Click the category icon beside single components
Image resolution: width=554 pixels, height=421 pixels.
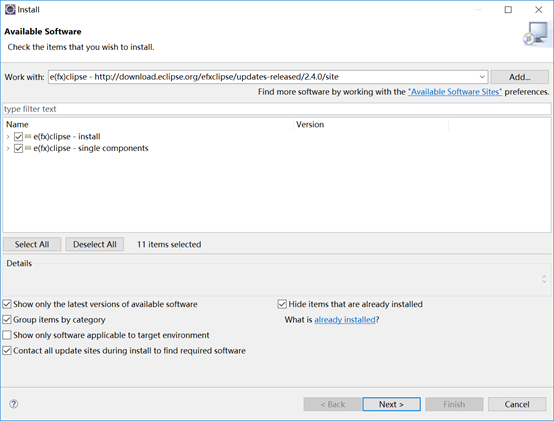click(28, 148)
